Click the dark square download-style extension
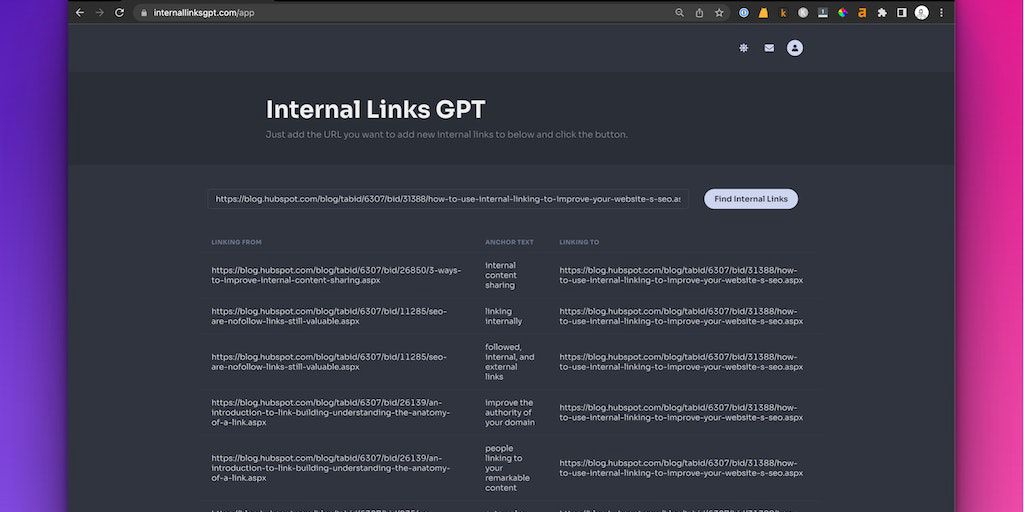 pyautogui.click(x=823, y=12)
